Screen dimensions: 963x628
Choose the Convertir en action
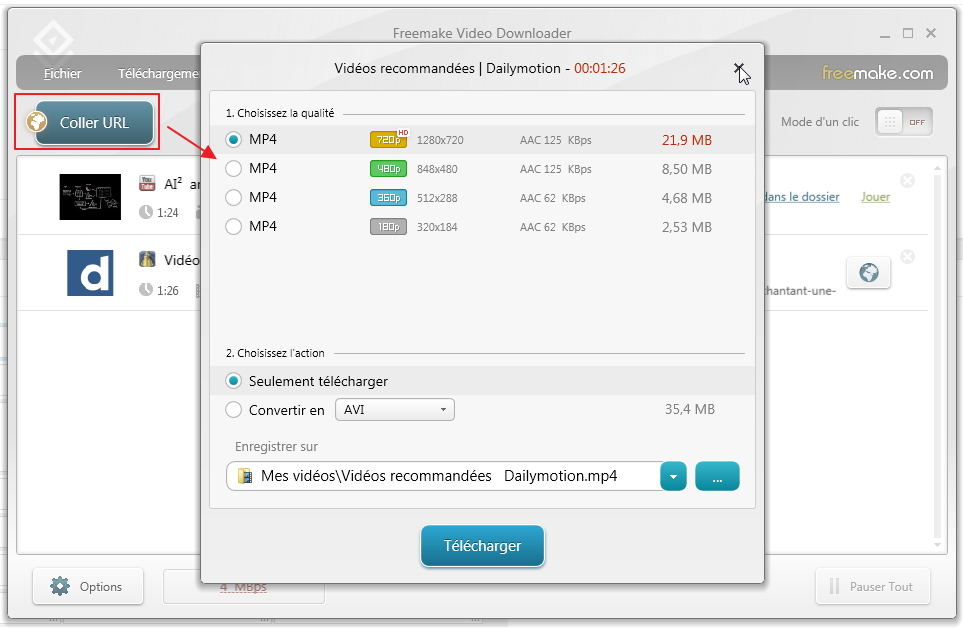pyautogui.click(x=233, y=409)
